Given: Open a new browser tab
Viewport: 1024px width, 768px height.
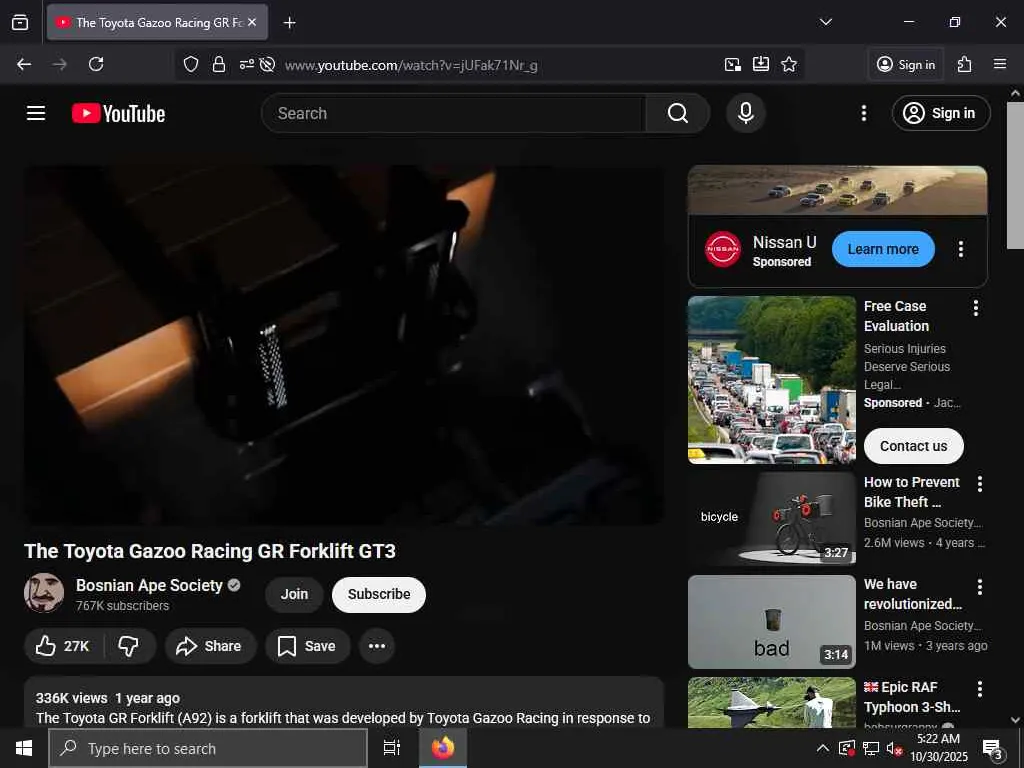Looking at the screenshot, I should pos(289,23).
